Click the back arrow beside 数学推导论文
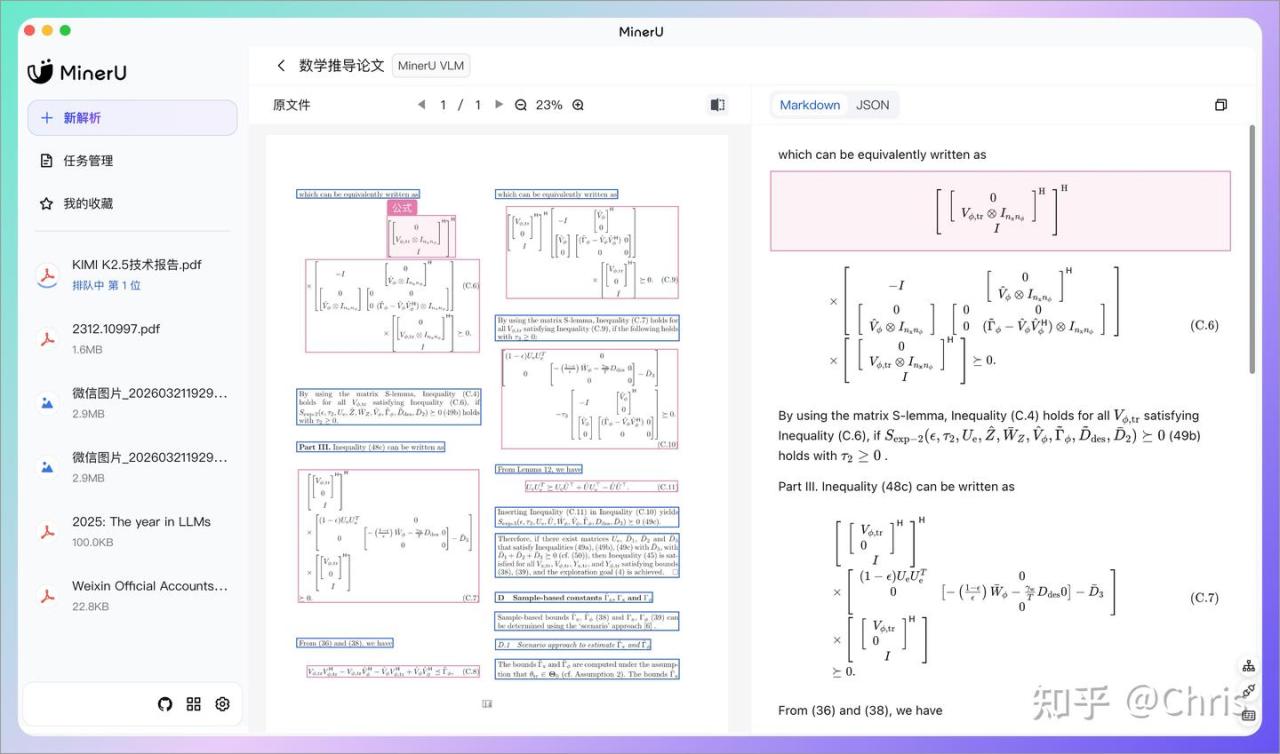 pyautogui.click(x=281, y=66)
